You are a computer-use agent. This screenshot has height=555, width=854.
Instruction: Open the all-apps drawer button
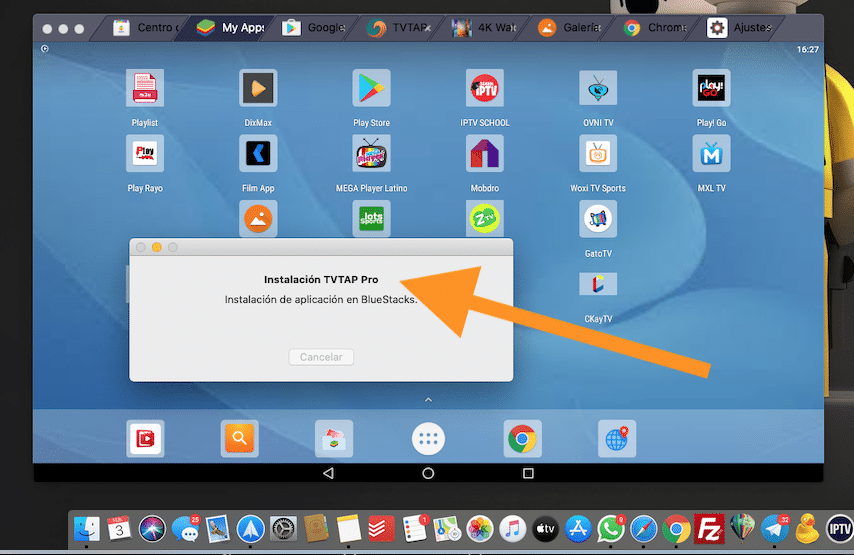(x=428, y=438)
